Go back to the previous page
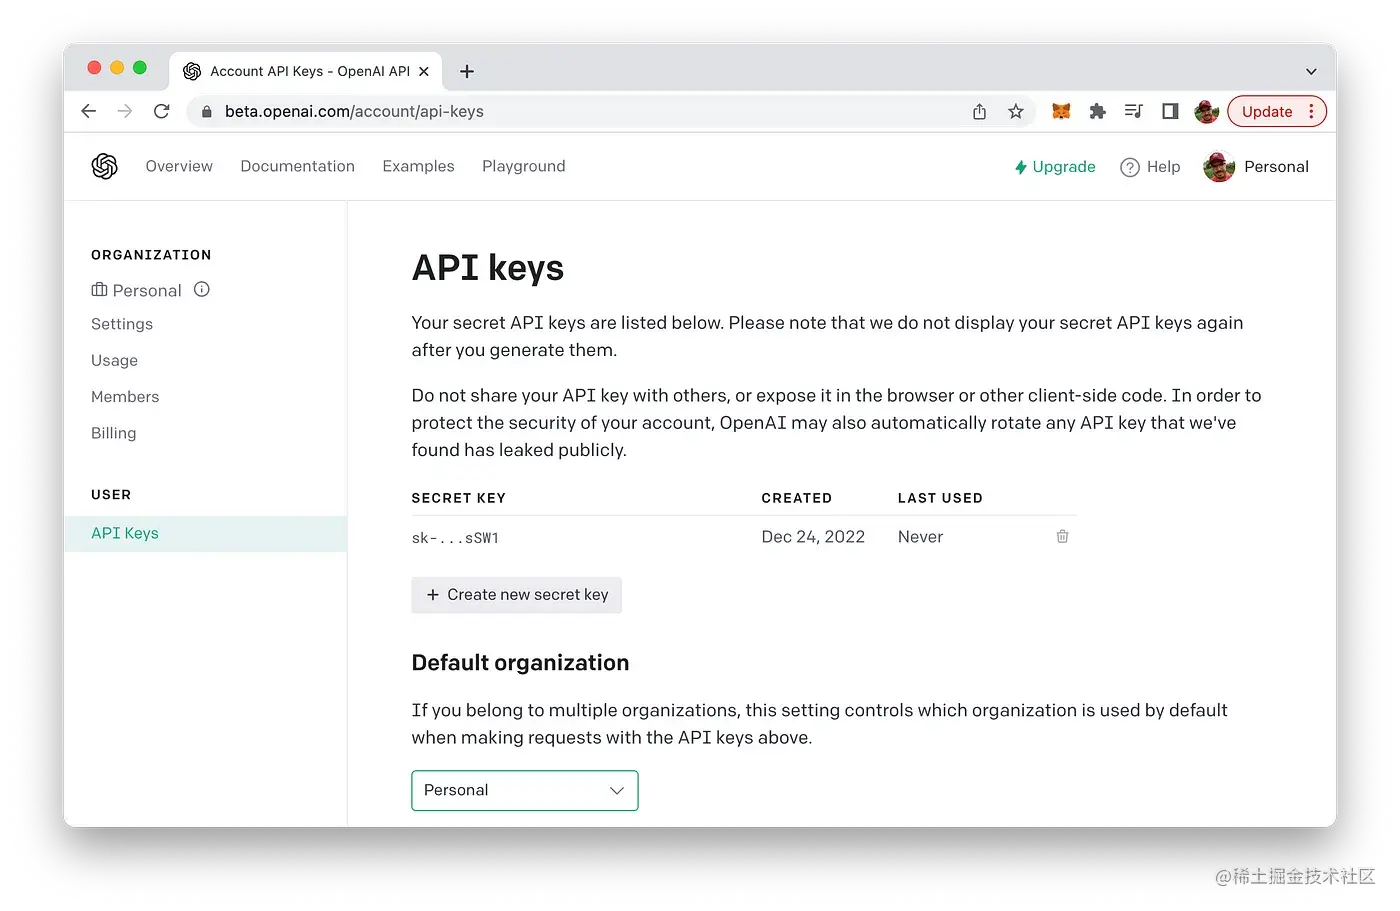Viewport: 1400px width, 911px height. coord(89,111)
